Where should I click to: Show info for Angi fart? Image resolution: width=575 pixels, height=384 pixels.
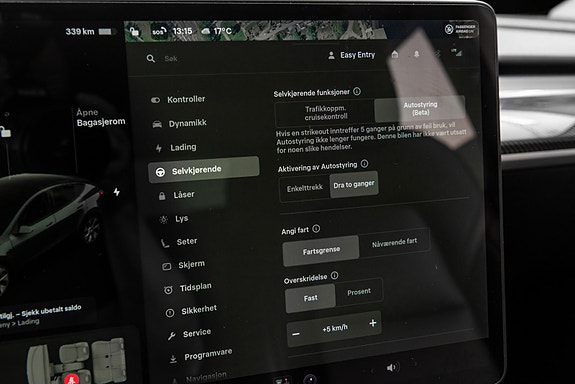(316, 229)
